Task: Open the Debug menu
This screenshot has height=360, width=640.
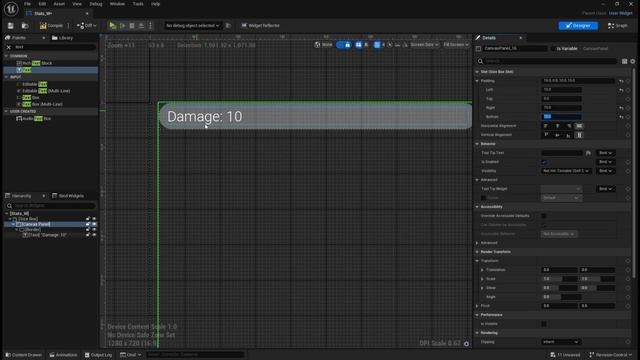Action: (96, 4)
